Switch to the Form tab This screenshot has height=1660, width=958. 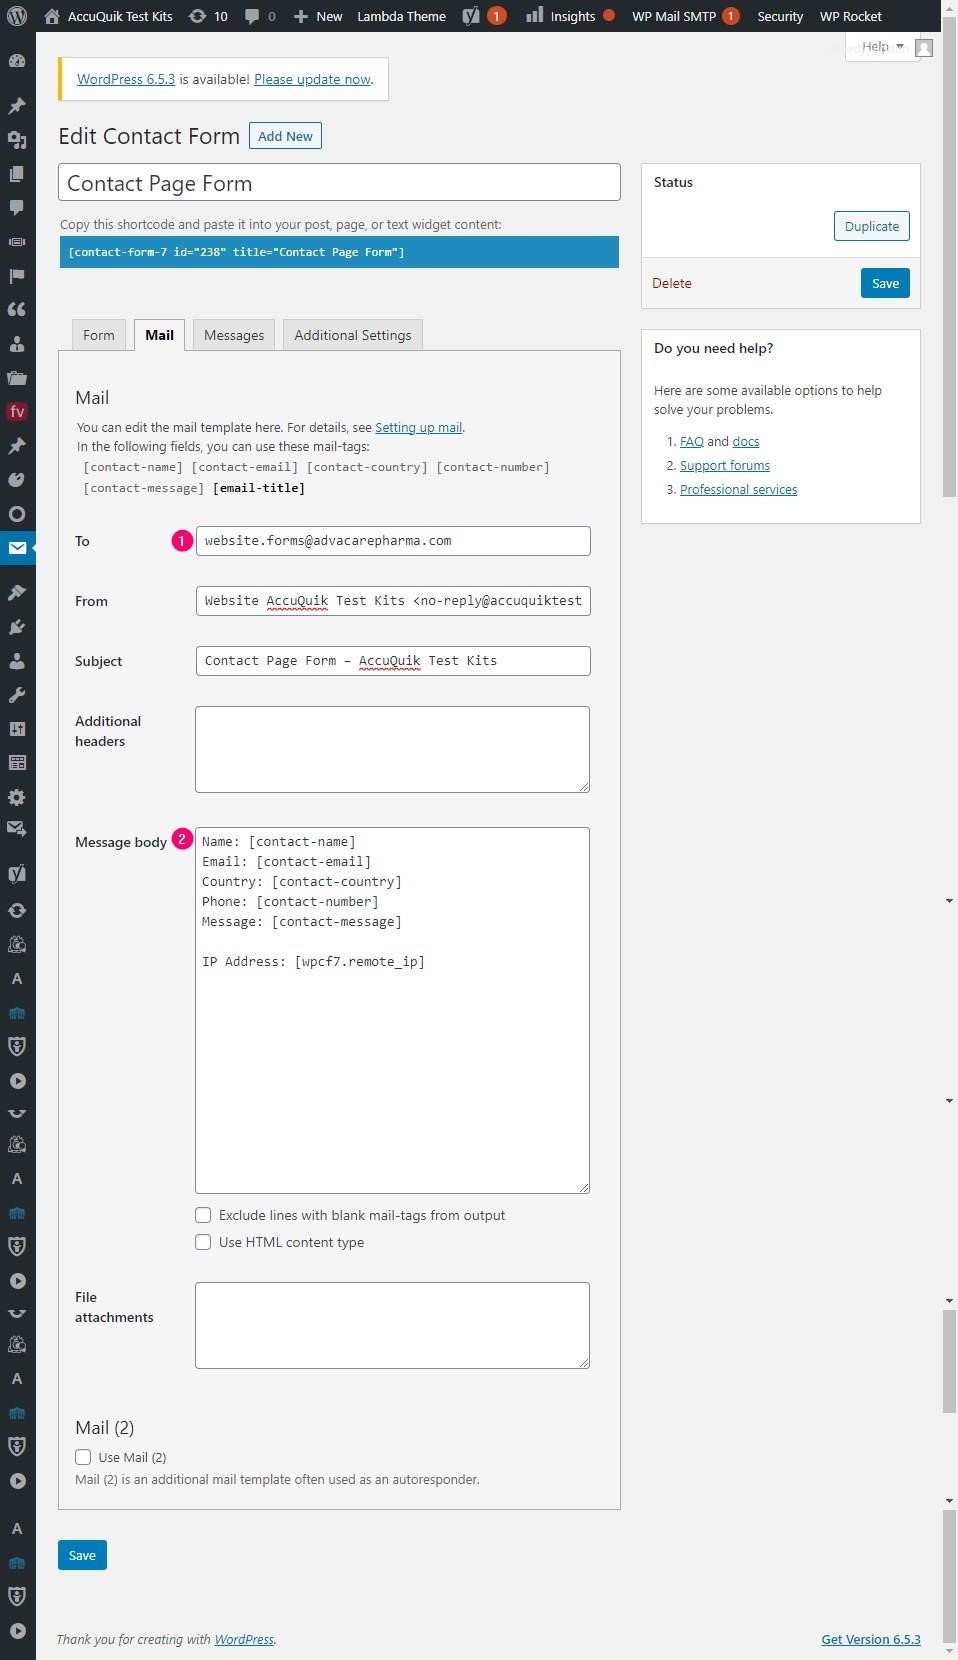coord(98,335)
